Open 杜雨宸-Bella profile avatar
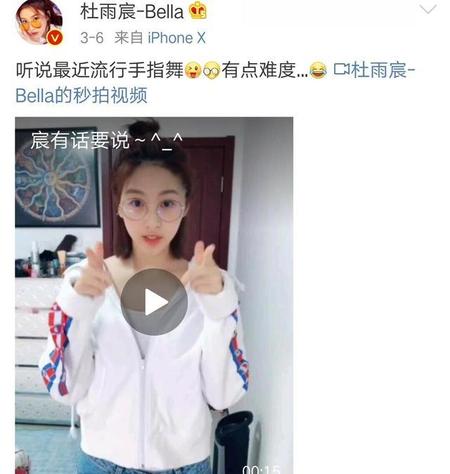Viewport: 450px width, 474px height. pyautogui.click(x=39, y=22)
